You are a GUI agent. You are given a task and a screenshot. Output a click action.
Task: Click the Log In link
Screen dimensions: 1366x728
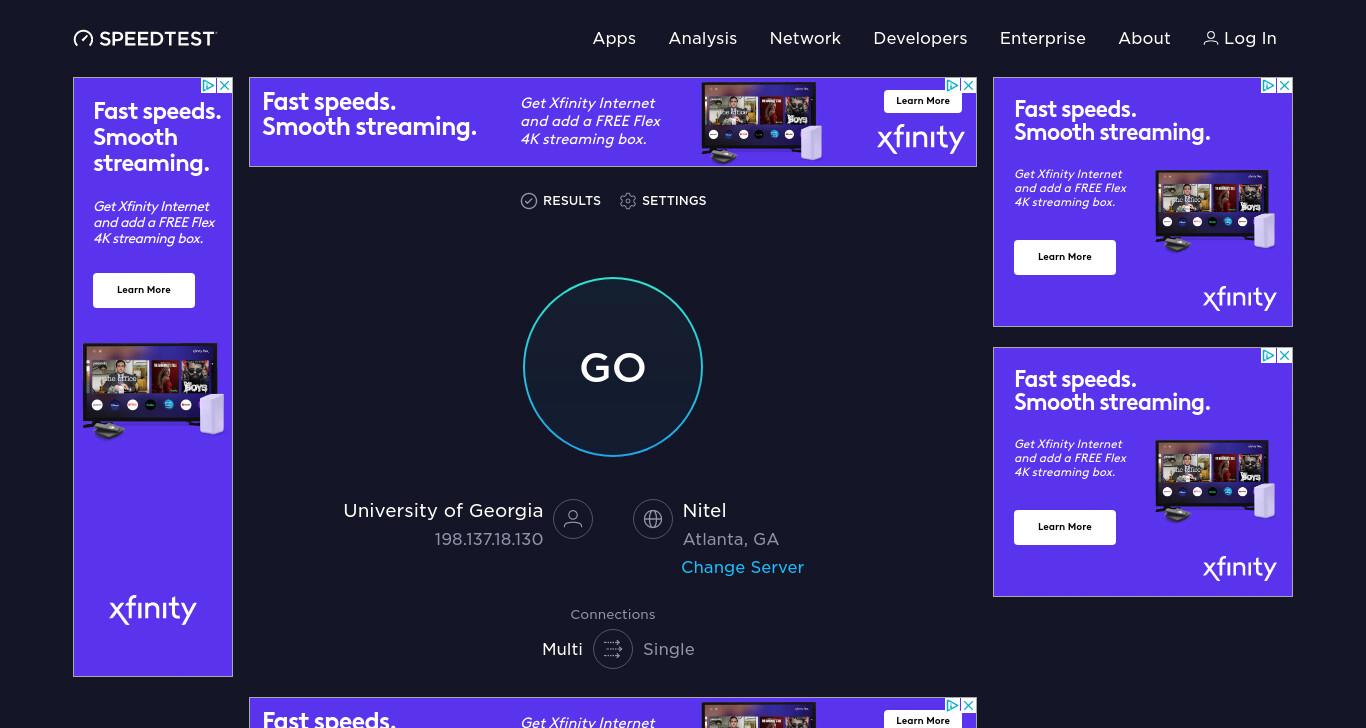click(1240, 38)
